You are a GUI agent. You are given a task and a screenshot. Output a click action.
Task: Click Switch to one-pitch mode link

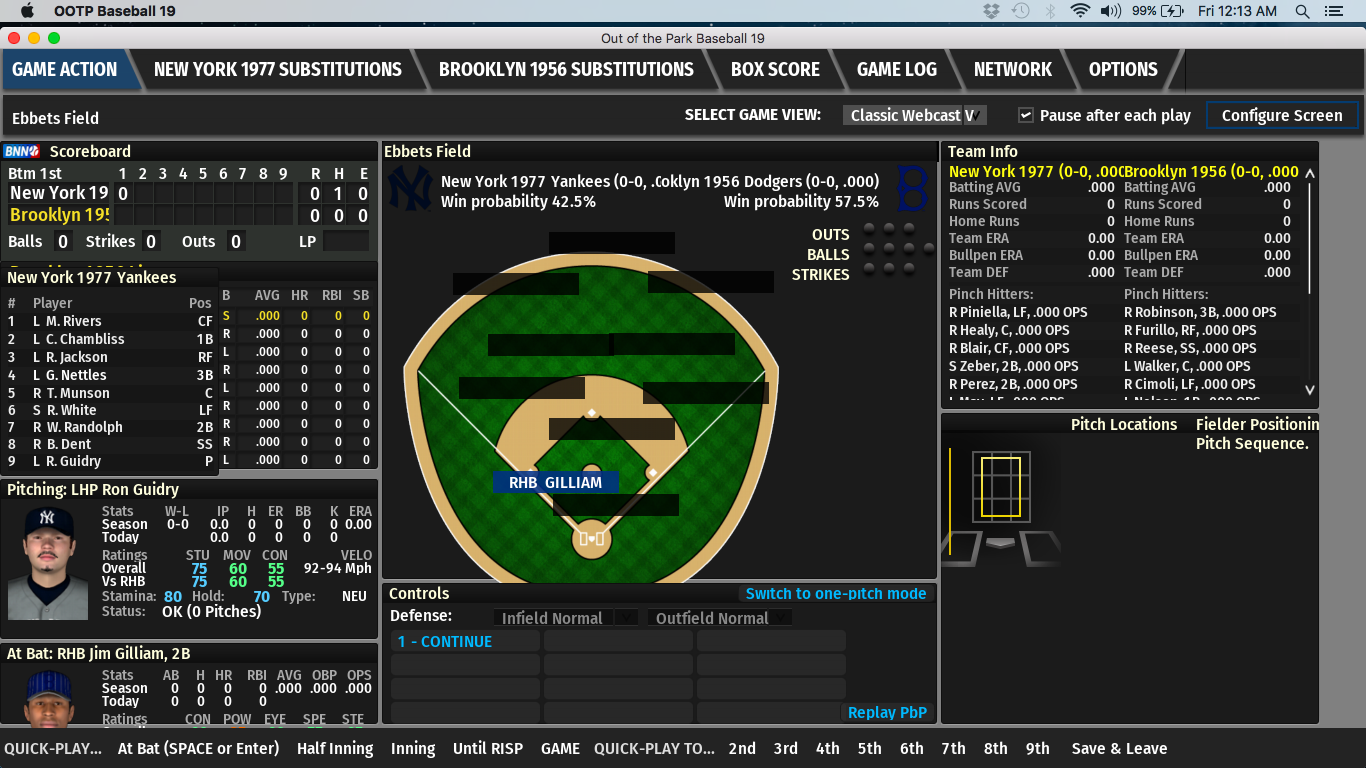[x=835, y=593]
